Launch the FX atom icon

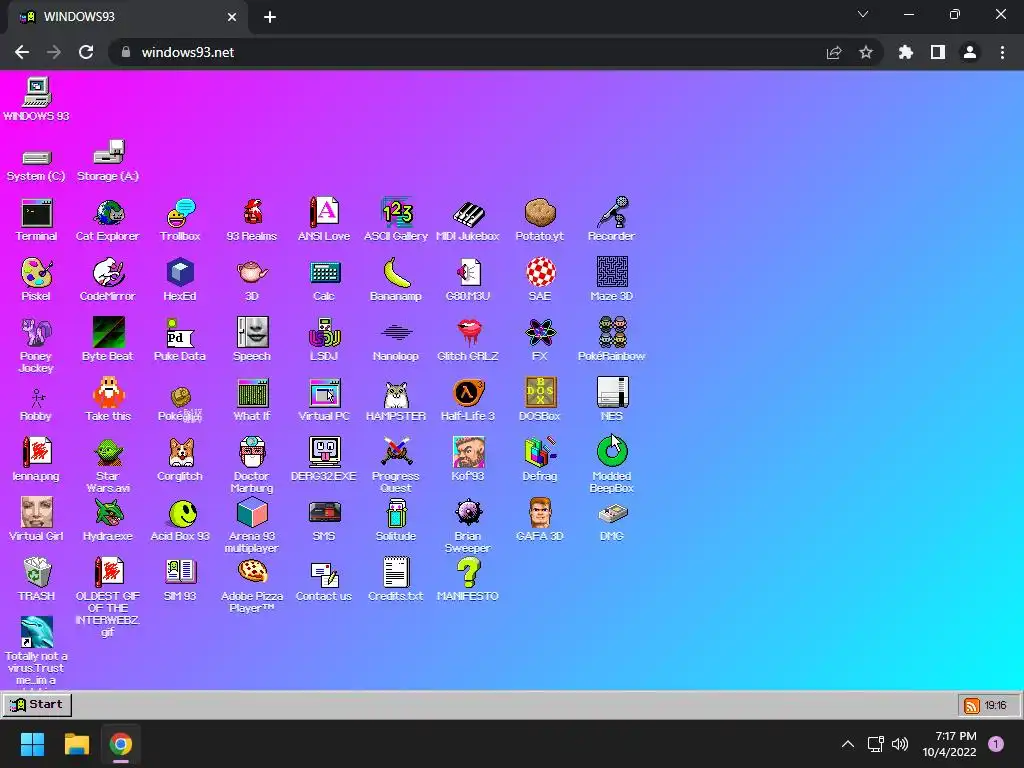pyautogui.click(x=539, y=334)
